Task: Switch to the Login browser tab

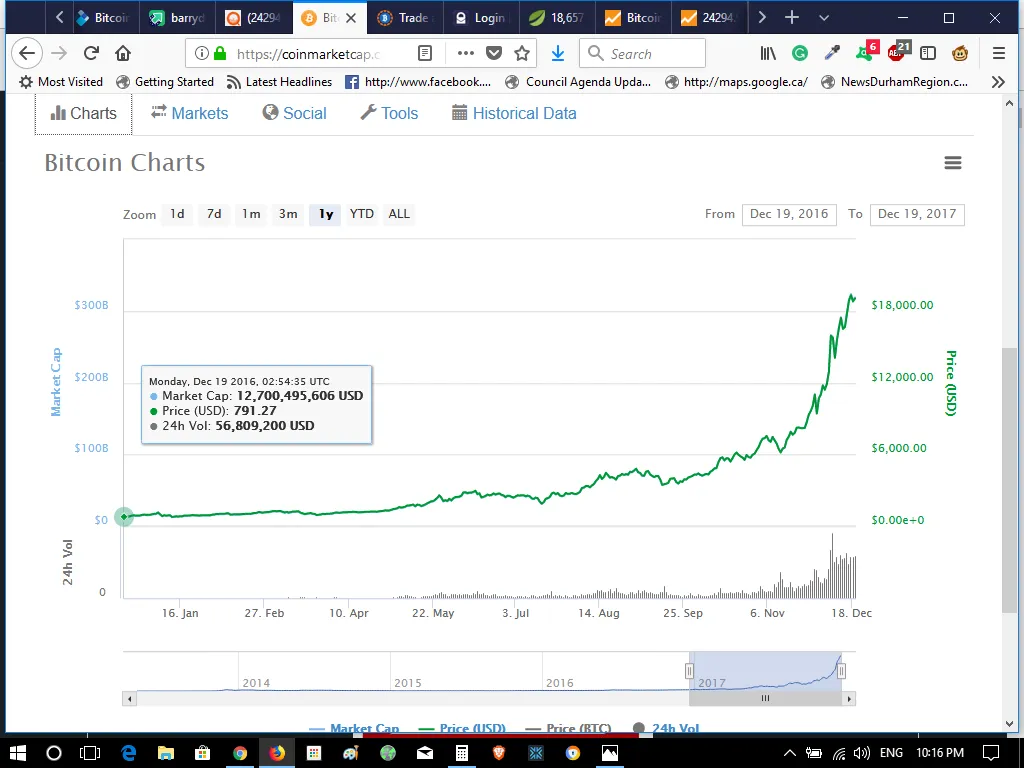Action: (x=482, y=18)
